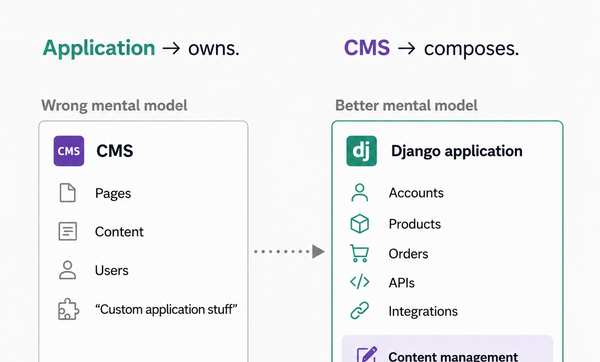Click the Accounts person icon
600x362 pixels.
[x=360, y=192]
